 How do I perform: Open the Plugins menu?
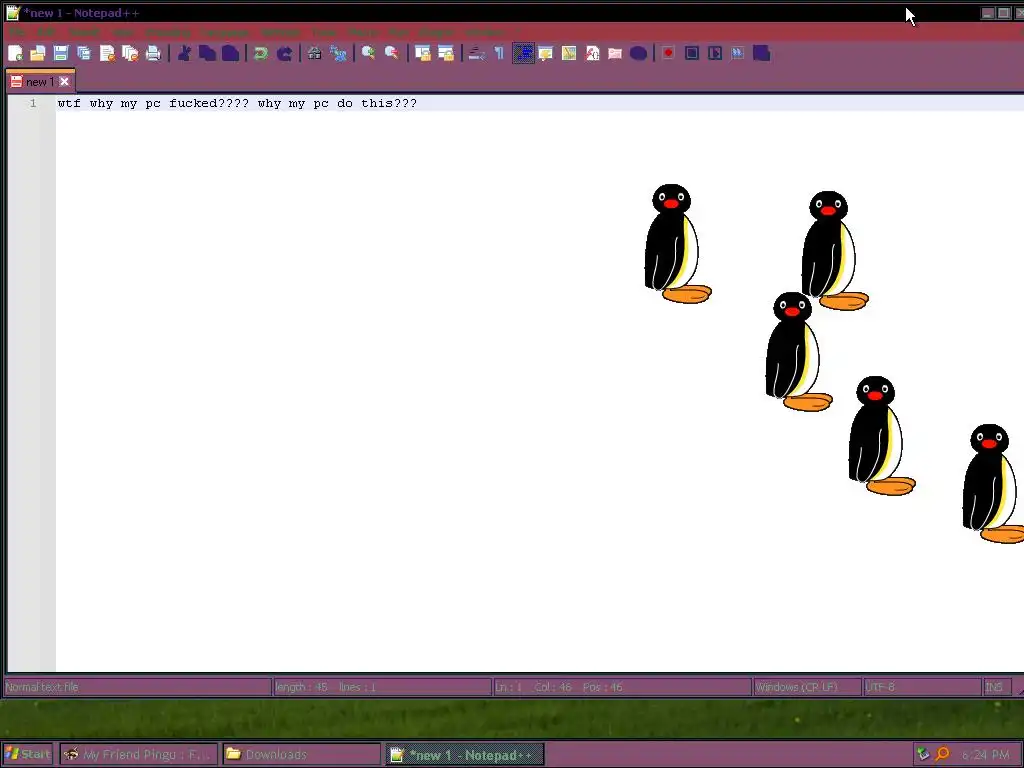point(436,32)
